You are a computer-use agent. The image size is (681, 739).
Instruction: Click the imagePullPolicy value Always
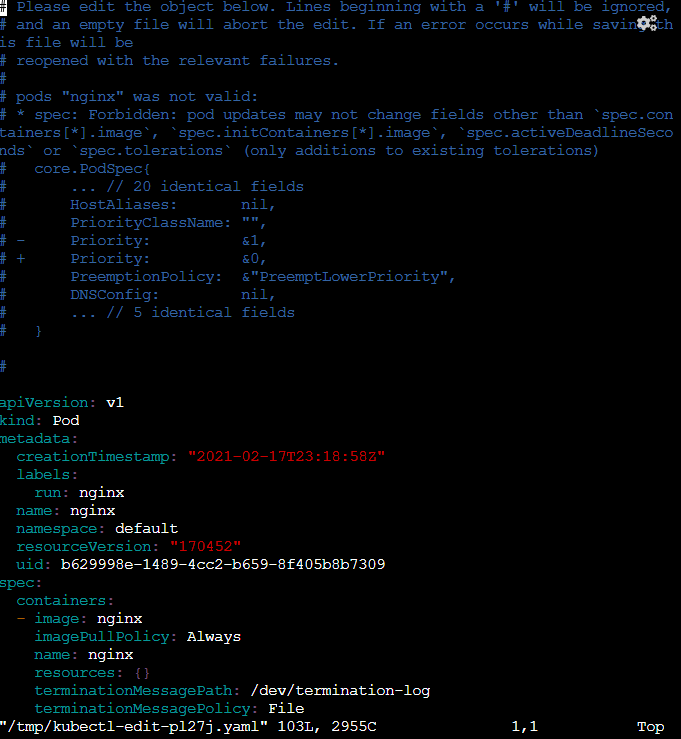(213, 637)
